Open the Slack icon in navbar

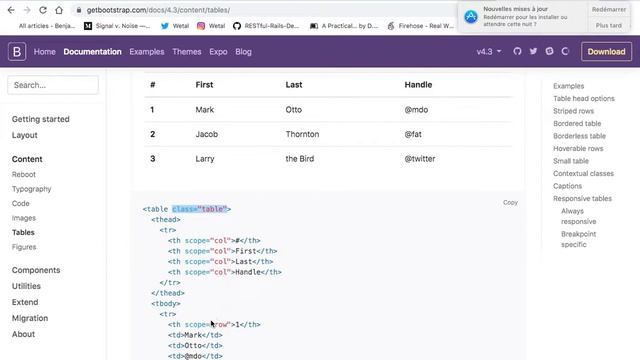(549, 51)
